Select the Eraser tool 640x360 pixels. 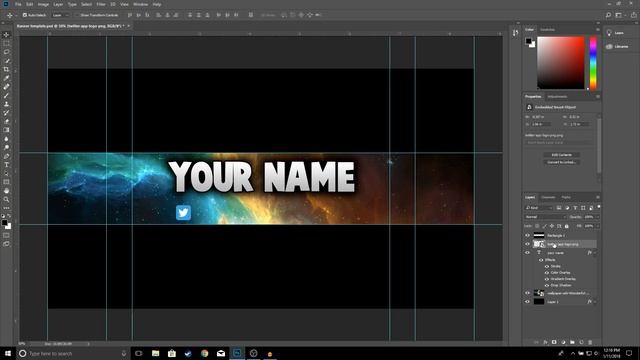pyautogui.click(x=6, y=121)
